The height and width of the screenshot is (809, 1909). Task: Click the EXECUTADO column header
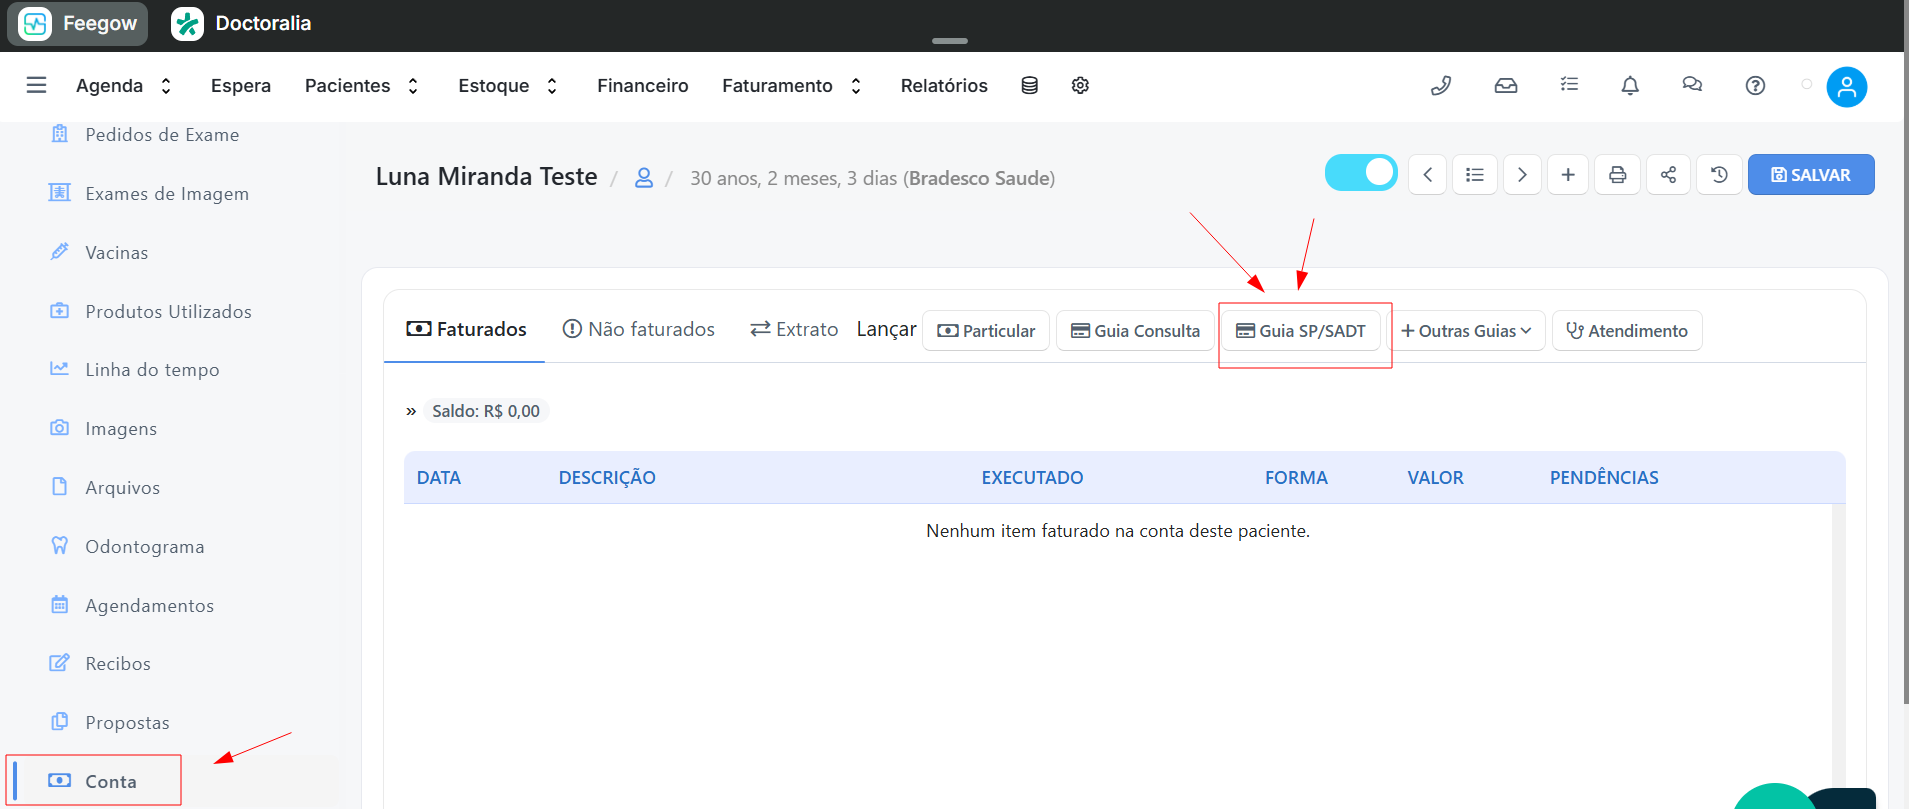[1032, 478]
